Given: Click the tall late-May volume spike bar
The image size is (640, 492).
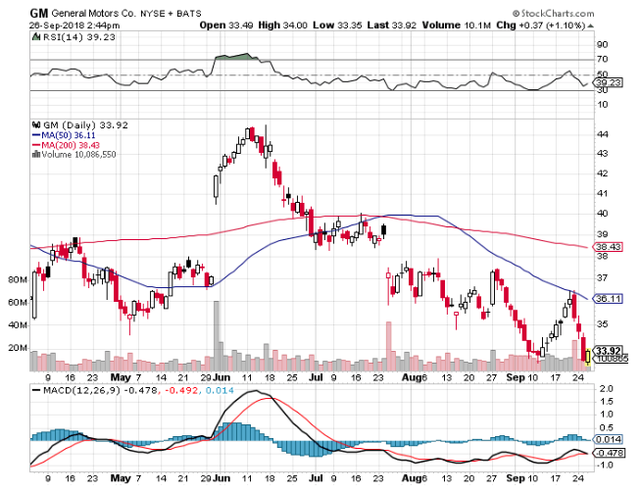Looking at the screenshot, I should click(x=216, y=336).
